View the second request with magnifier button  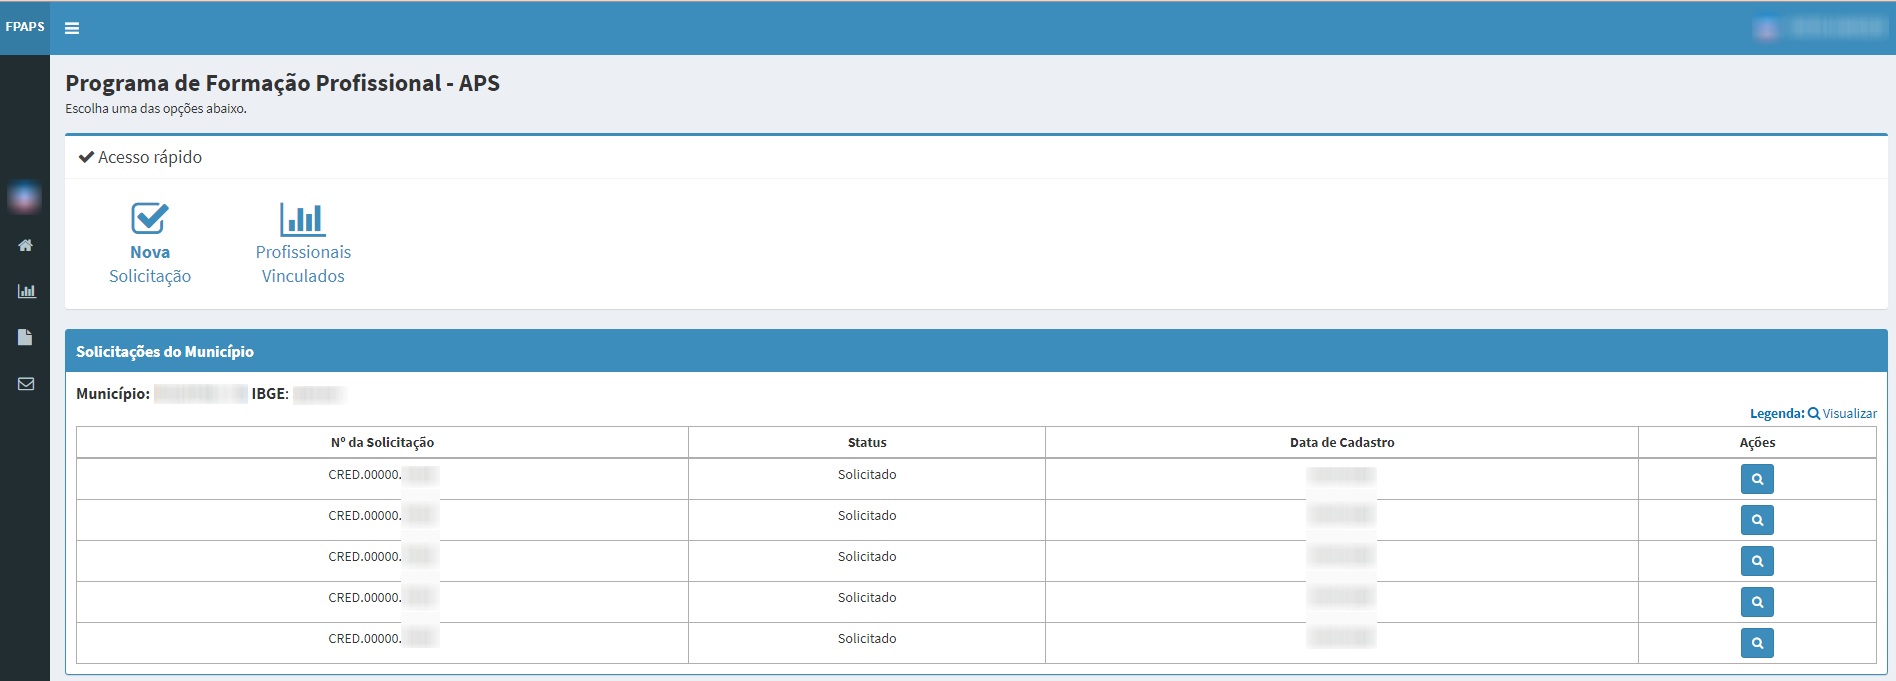[x=1757, y=520]
